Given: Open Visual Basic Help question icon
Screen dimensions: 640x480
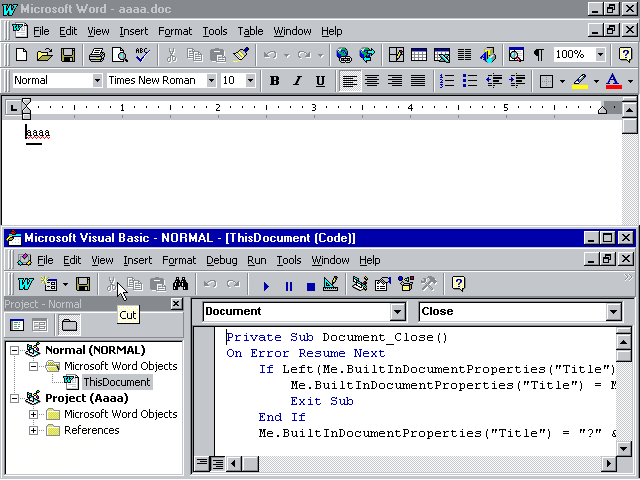Looking at the screenshot, I should (458, 284).
